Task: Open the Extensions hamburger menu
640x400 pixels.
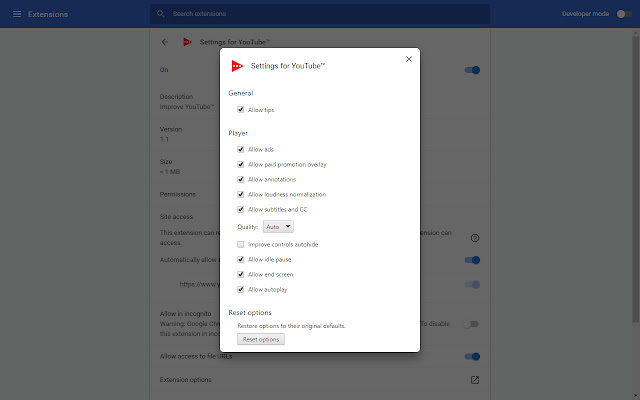Action: coord(17,14)
